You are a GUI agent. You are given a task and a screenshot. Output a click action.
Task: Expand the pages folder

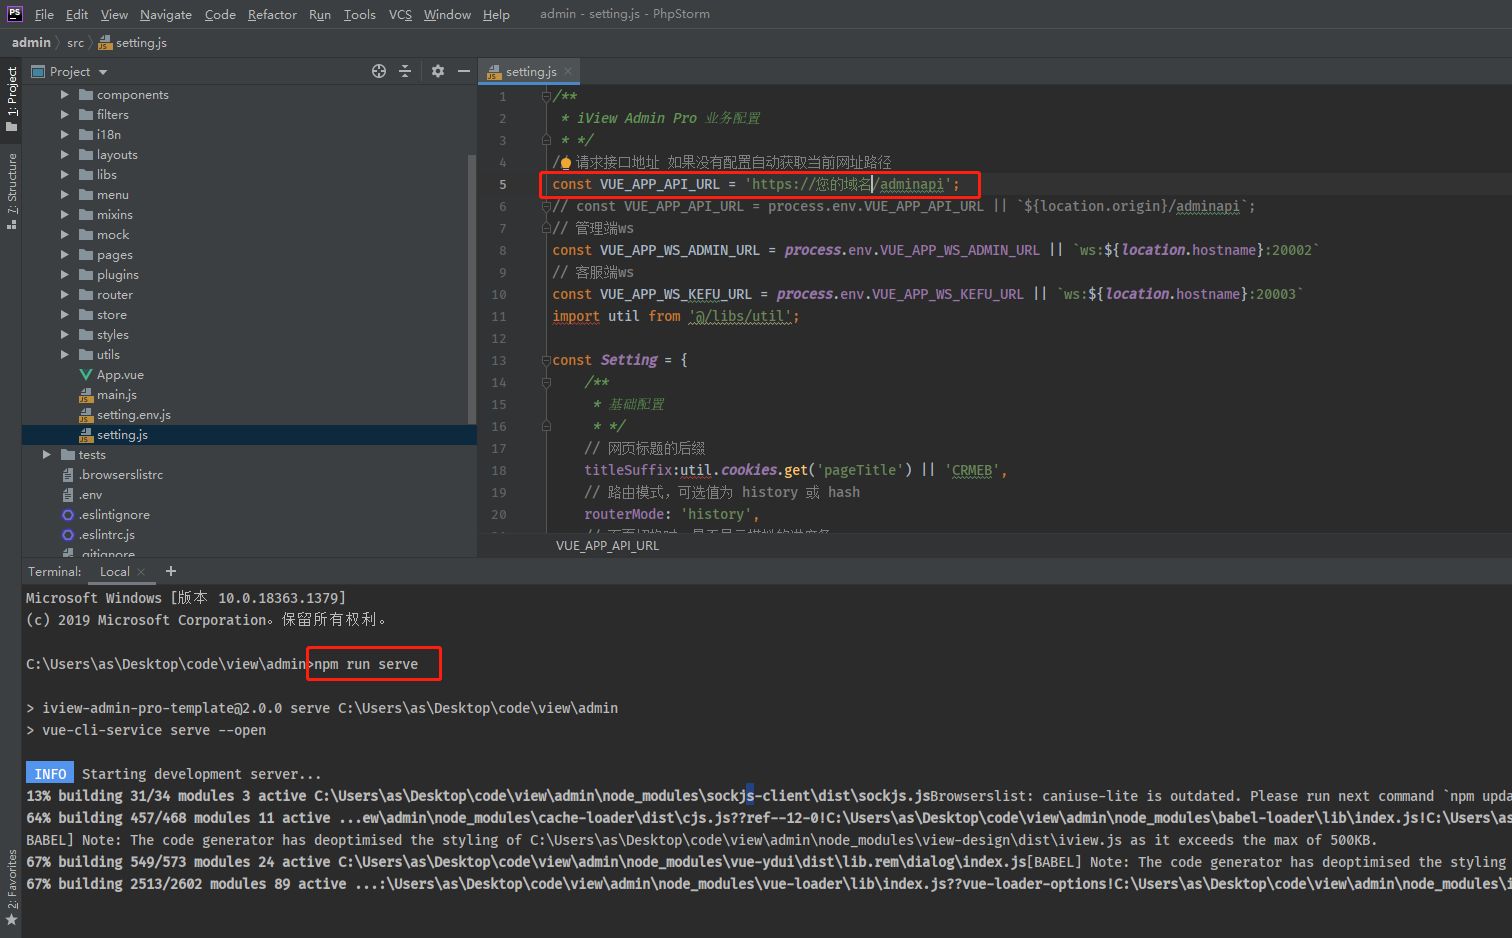click(x=65, y=255)
